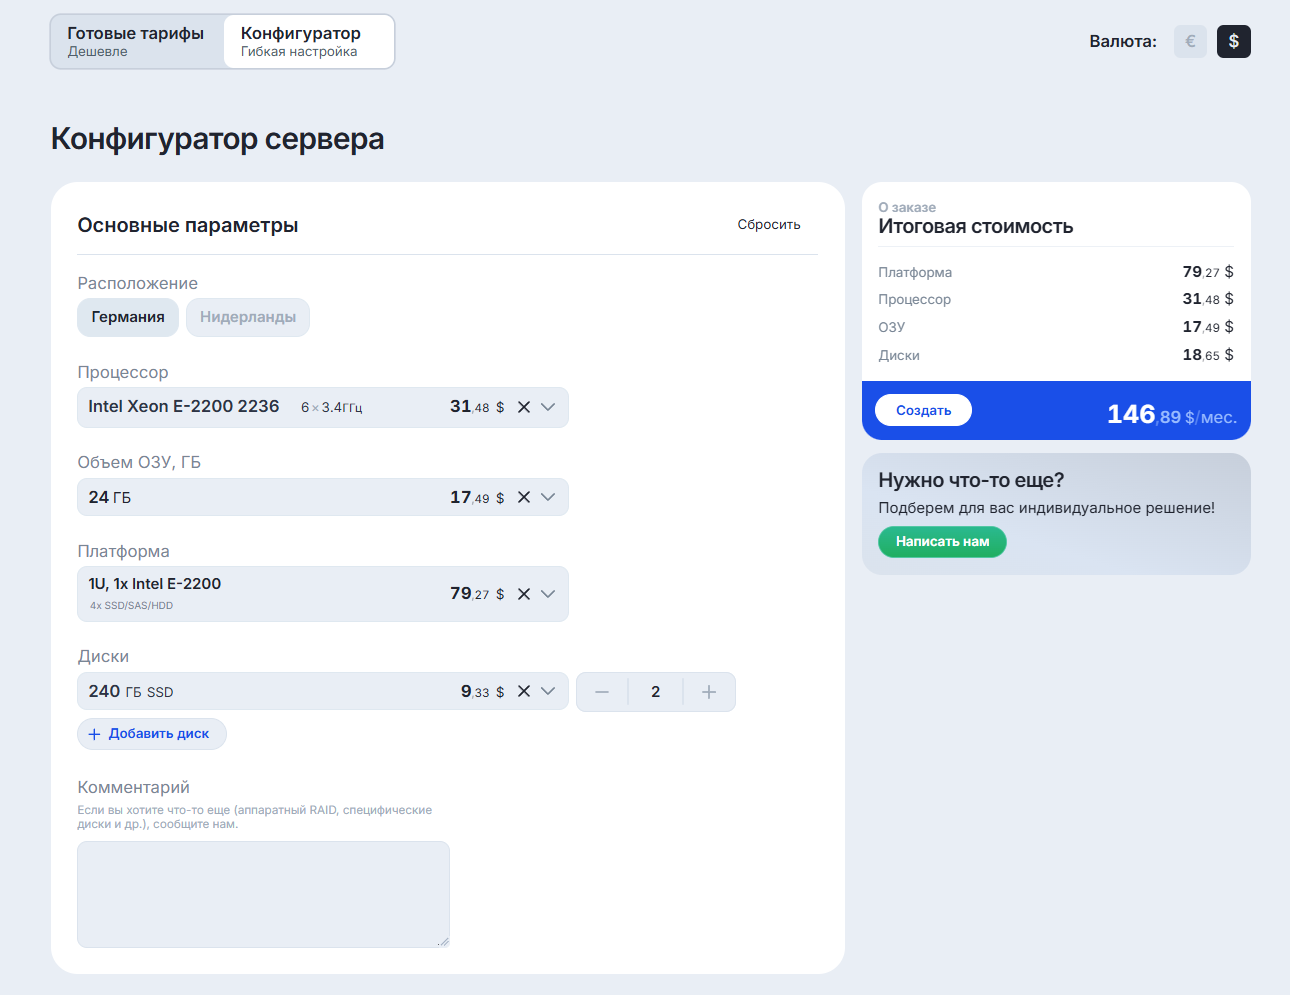This screenshot has width=1290, height=995.
Task: Expand the processor dropdown chevron
Action: tap(548, 407)
